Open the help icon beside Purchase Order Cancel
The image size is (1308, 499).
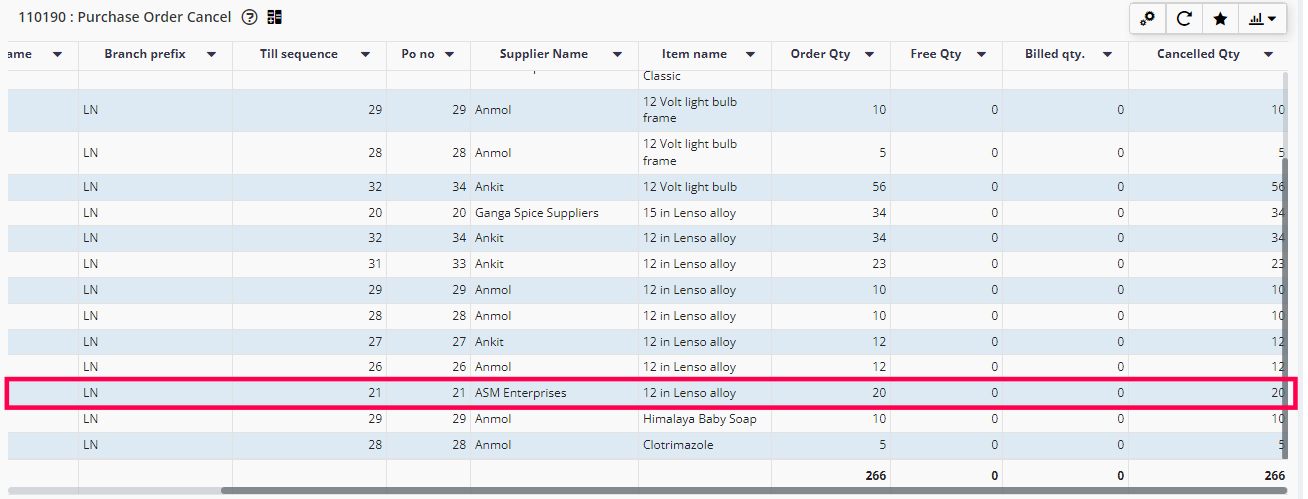(250, 17)
